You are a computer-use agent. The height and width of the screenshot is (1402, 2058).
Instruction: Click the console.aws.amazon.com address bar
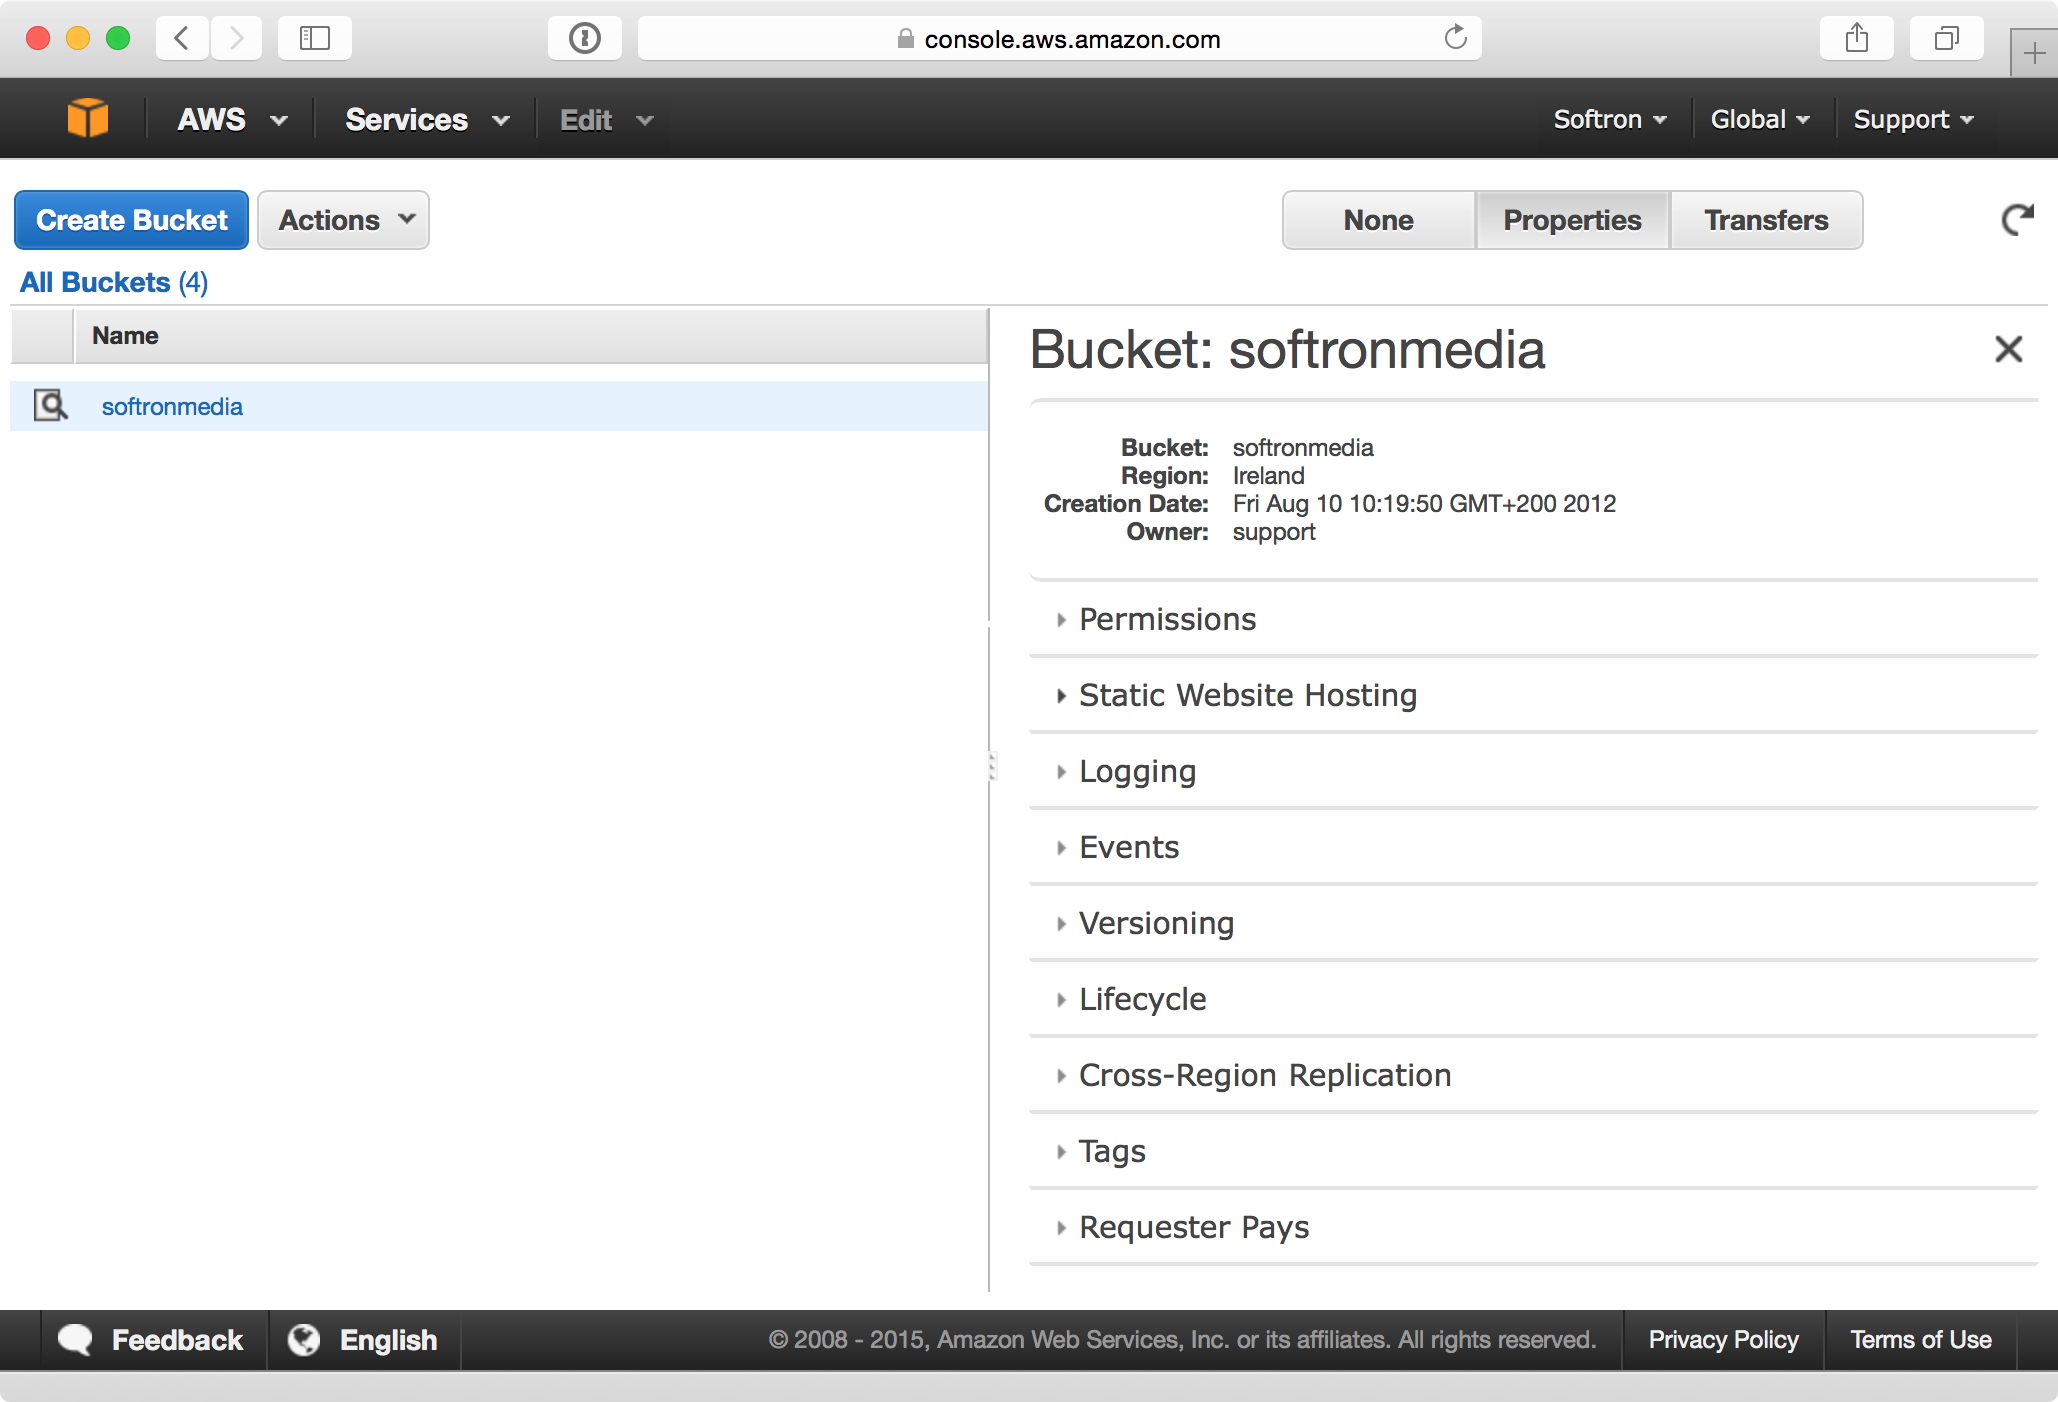pyautogui.click(x=1060, y=39)
